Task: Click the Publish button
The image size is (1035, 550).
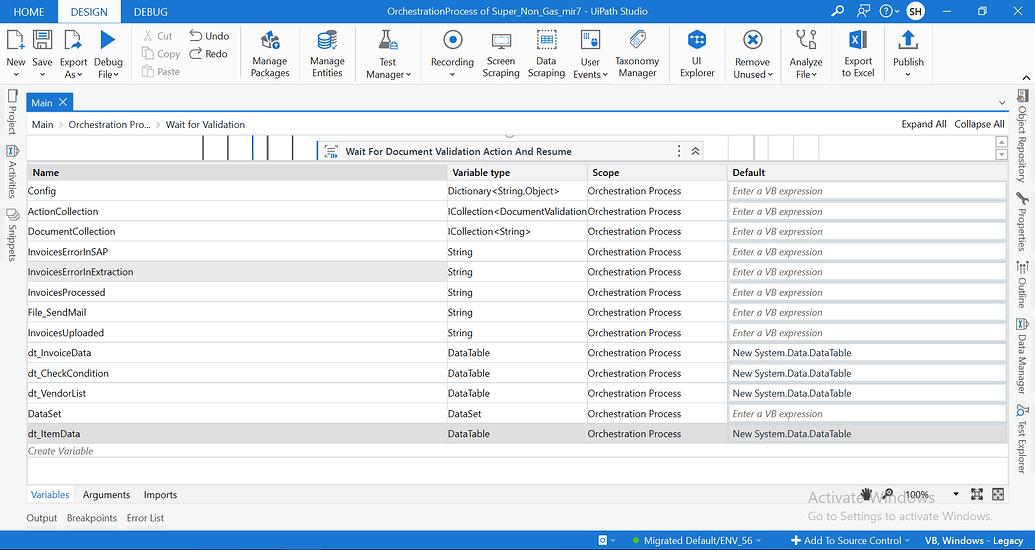Action: (908, 53)
